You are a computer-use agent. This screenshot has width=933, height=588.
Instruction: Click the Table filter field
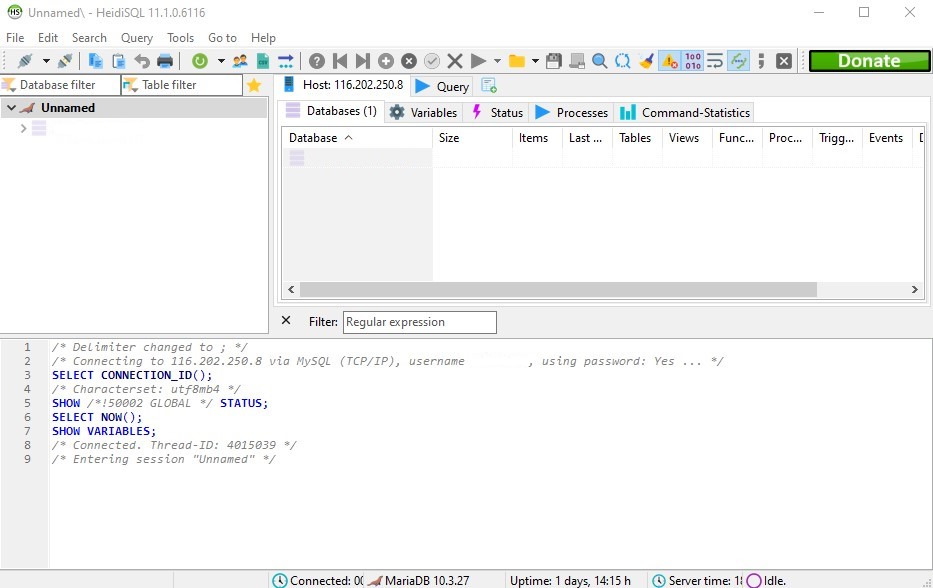click(182, 85)
